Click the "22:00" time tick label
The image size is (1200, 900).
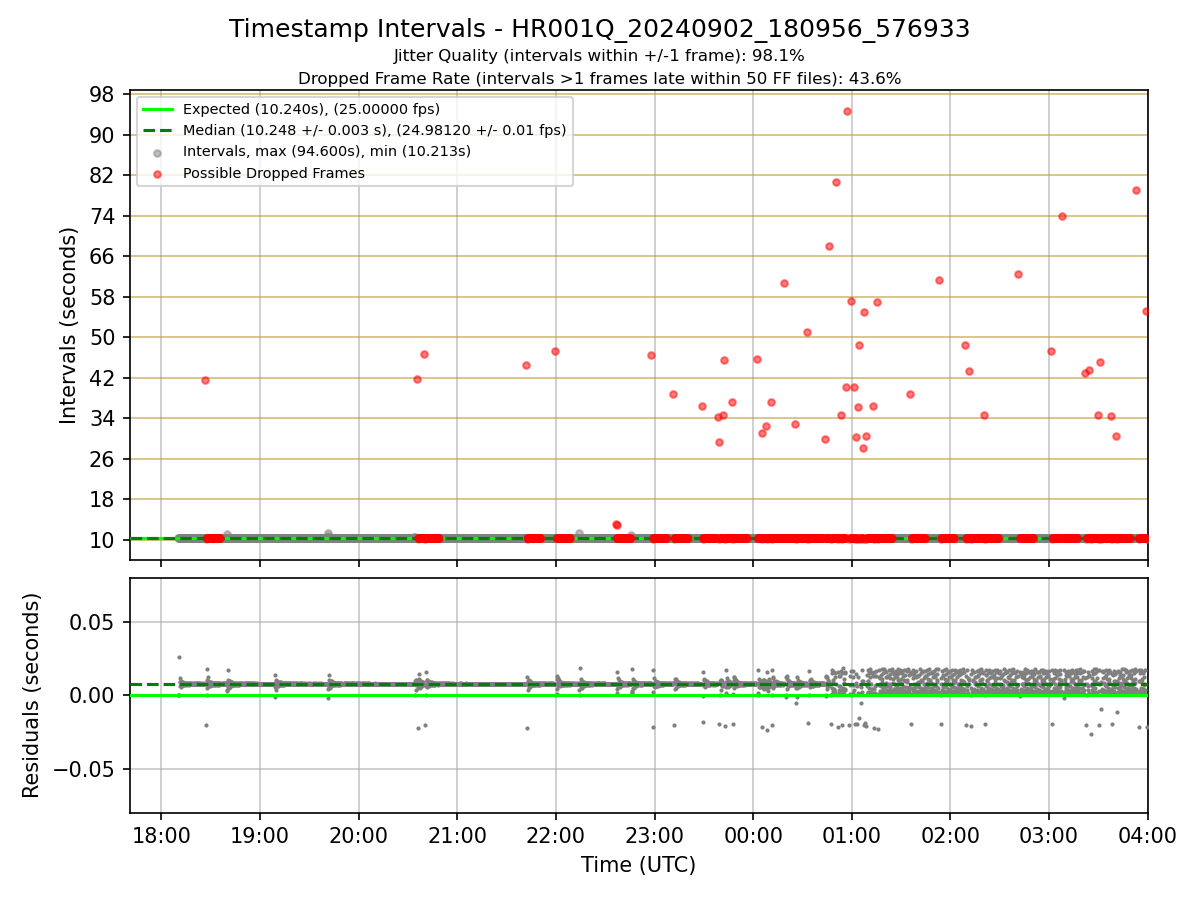point(556,835)
